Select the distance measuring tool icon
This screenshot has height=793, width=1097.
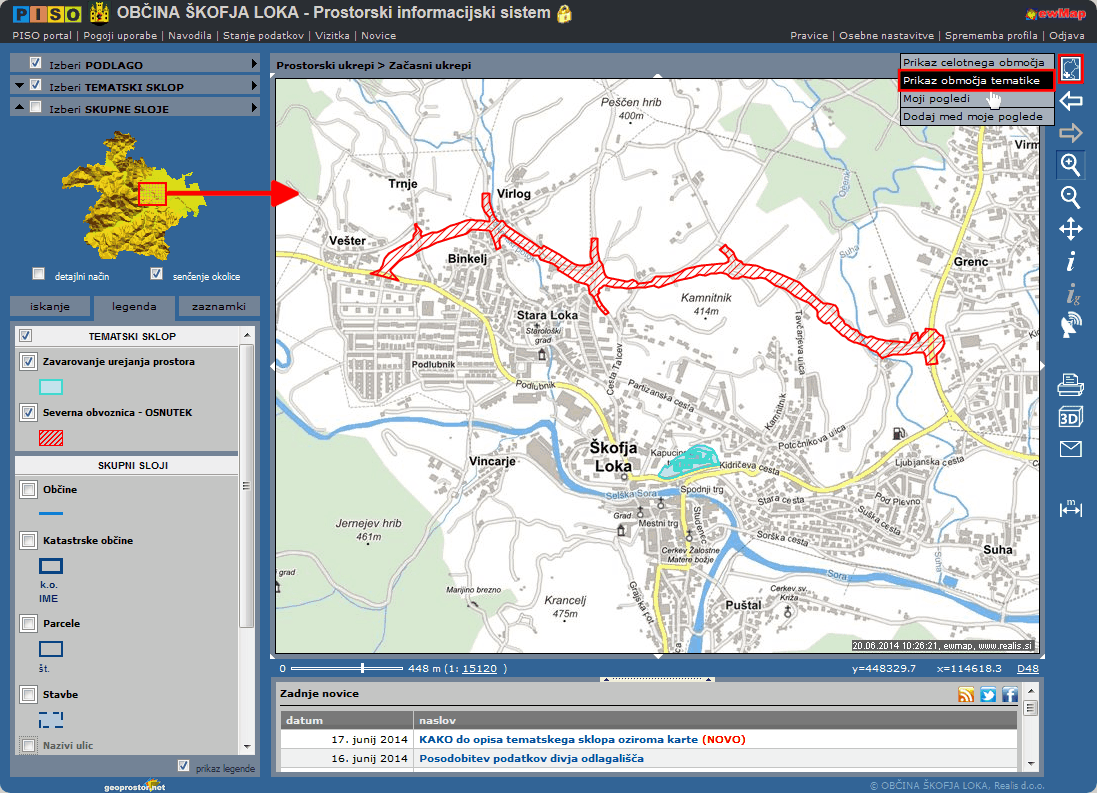[x=1070, y=508]
